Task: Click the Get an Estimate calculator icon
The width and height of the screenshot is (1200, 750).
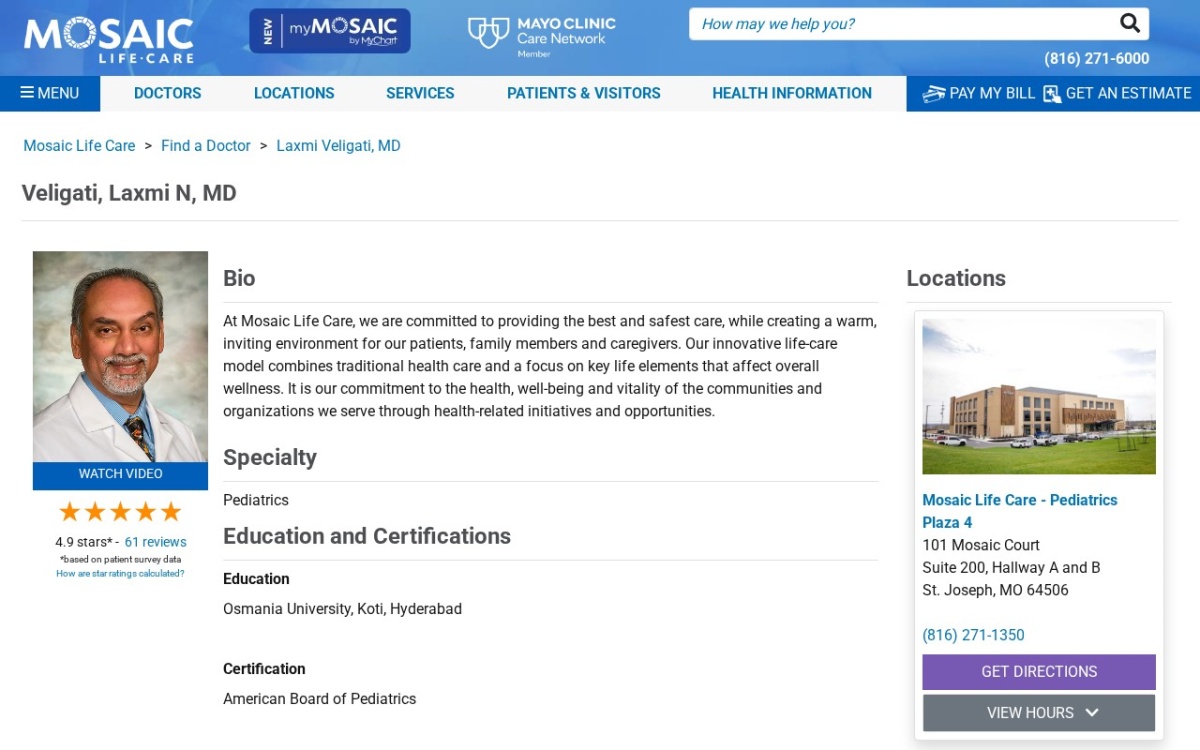Action: (1051, 94)
